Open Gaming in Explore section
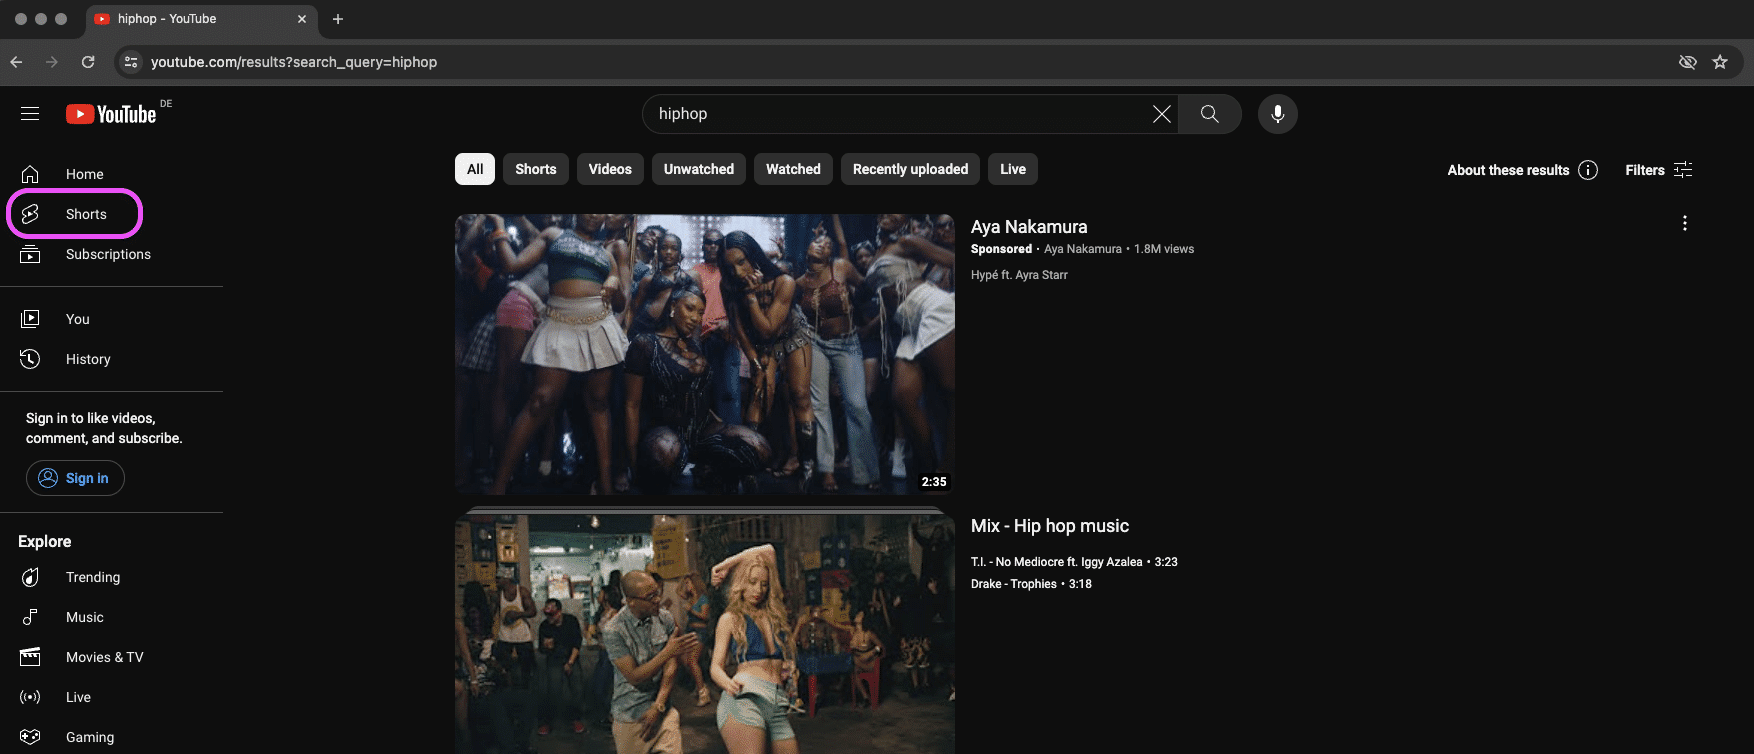 (89, 737)
